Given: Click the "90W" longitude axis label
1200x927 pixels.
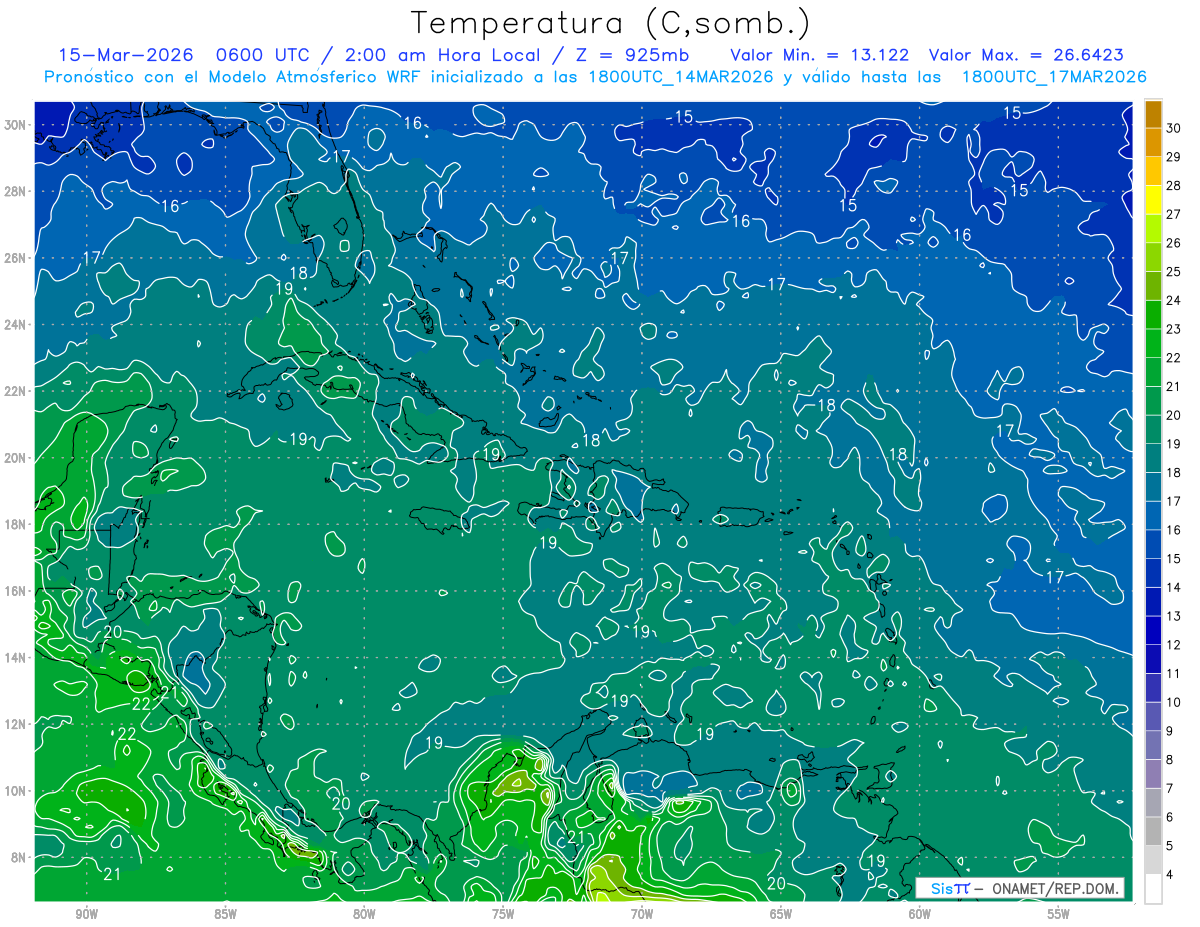Looking at the screenshot, I should point(87,914).
